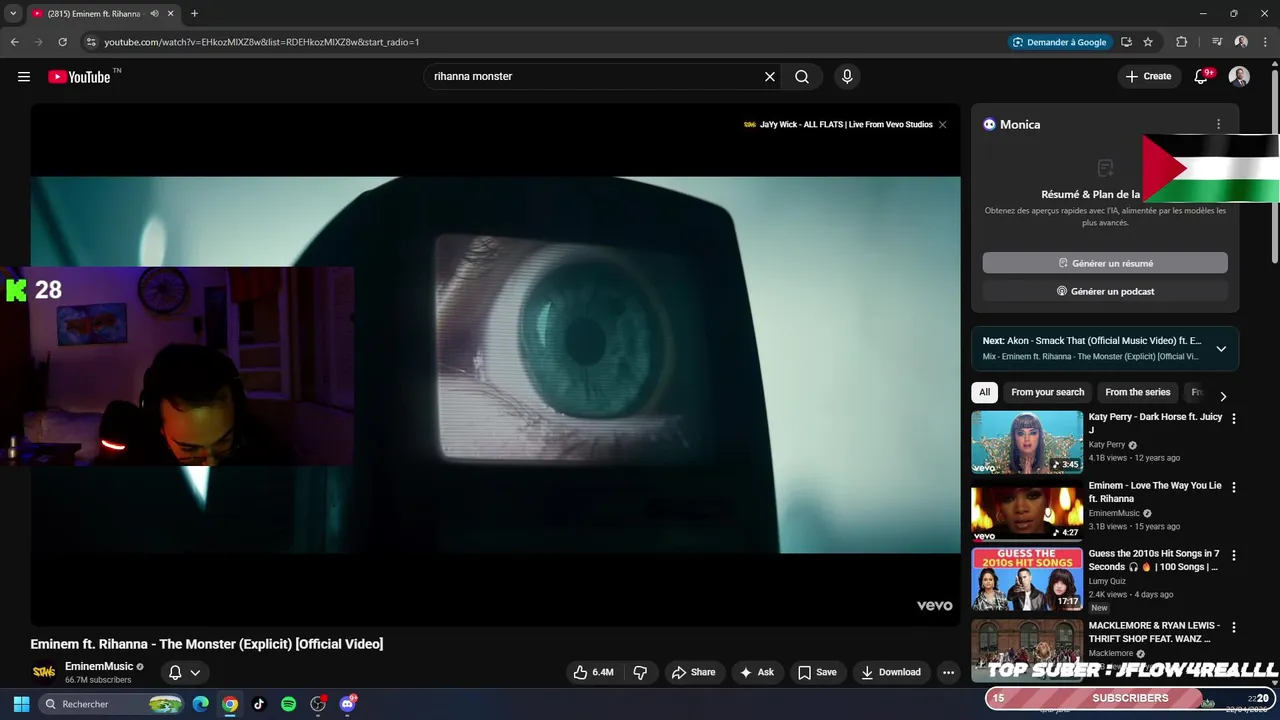Close the Eminem ft. Rihanna browser tab
1280x720 pixels.
click(171, 14)
